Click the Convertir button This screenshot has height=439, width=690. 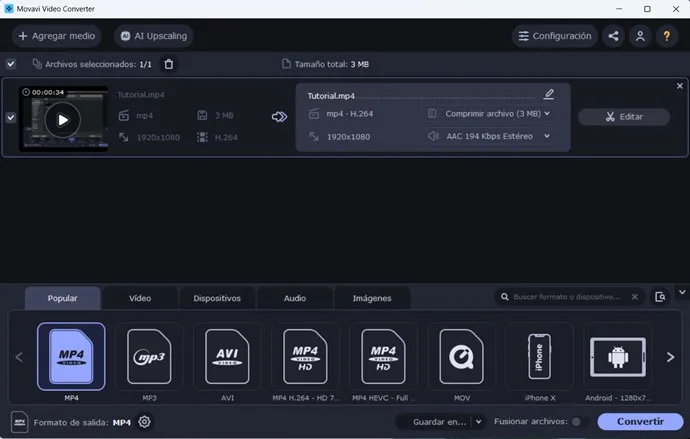click(x=640, y=421)
